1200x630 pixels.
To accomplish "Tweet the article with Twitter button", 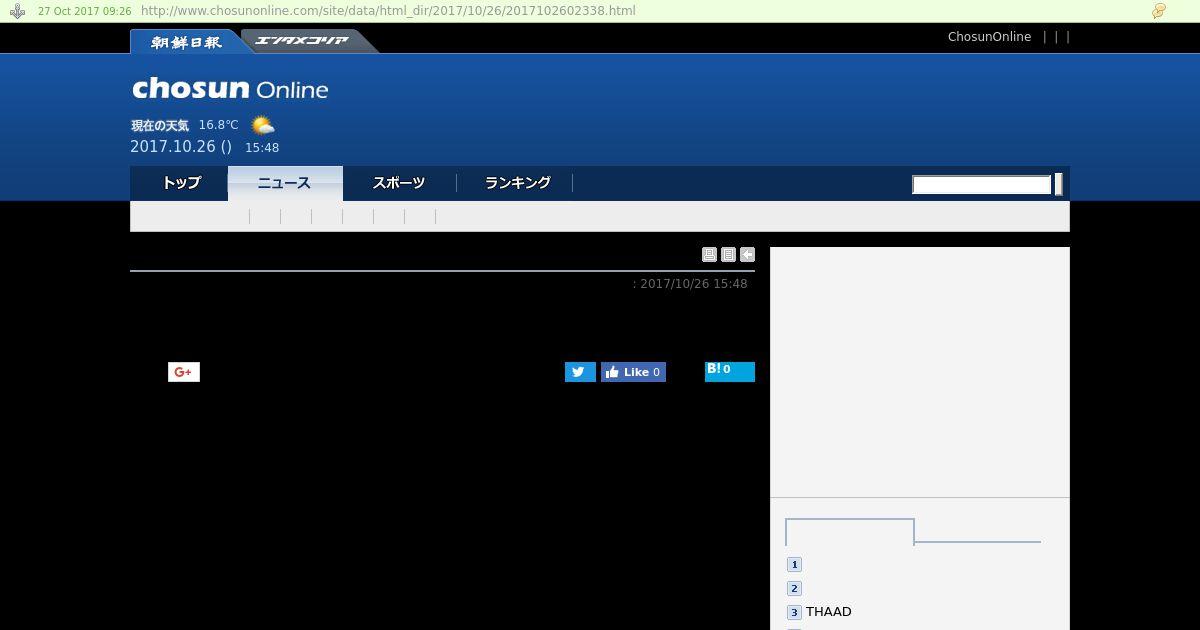I will click(580, 372).
